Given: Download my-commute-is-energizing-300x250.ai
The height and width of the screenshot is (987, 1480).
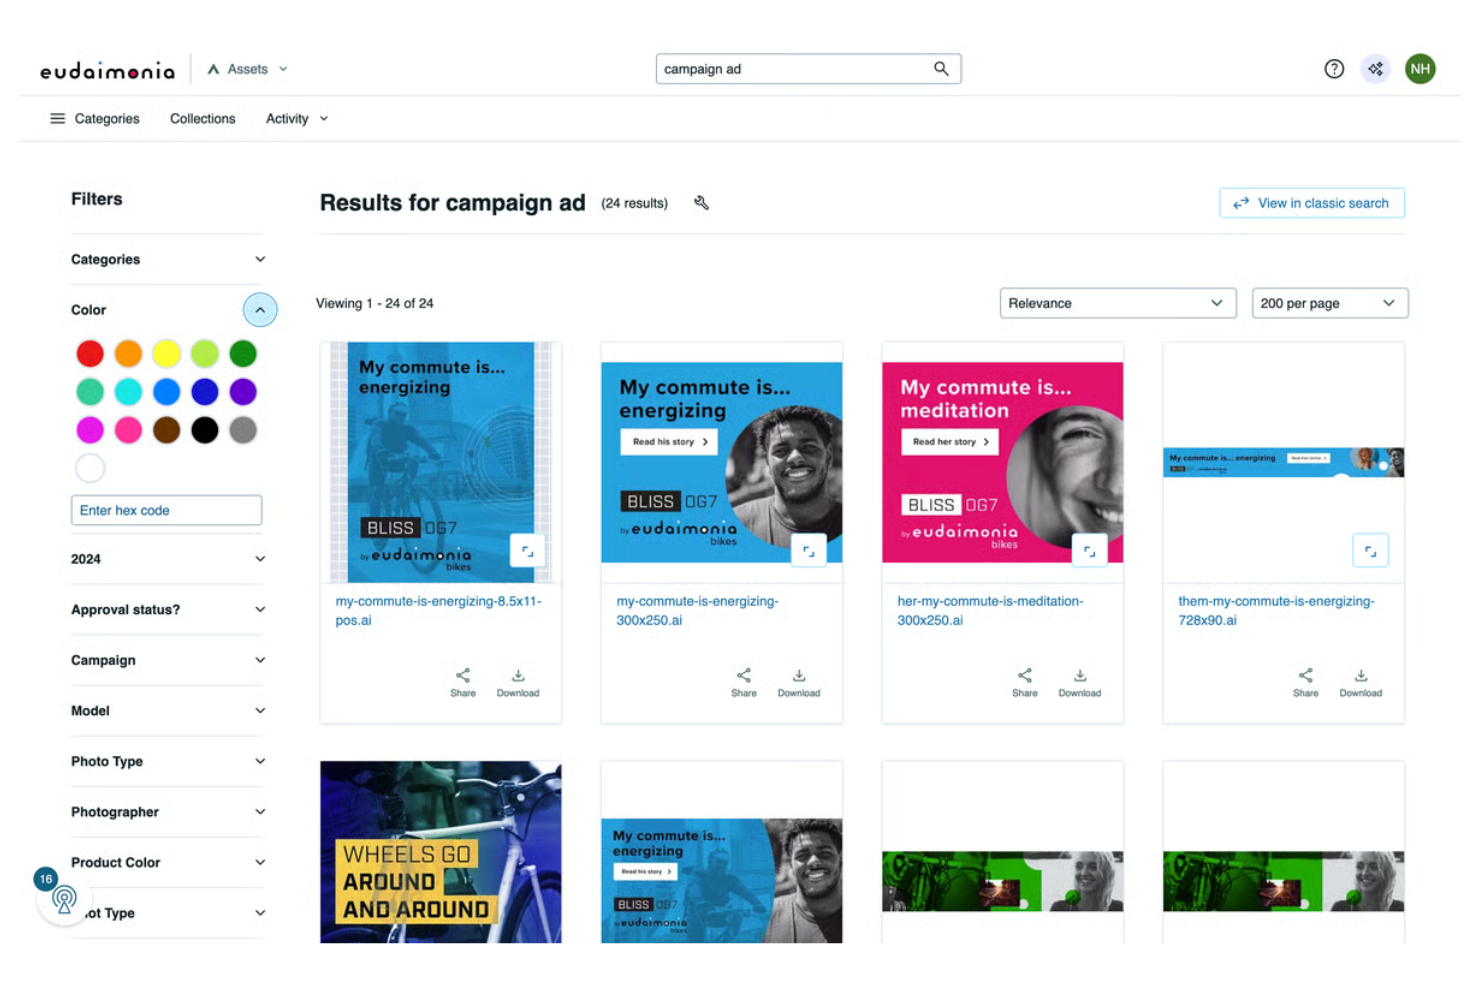Looking at the screenshot, I should pyautogui.click(x=799, y=682).
